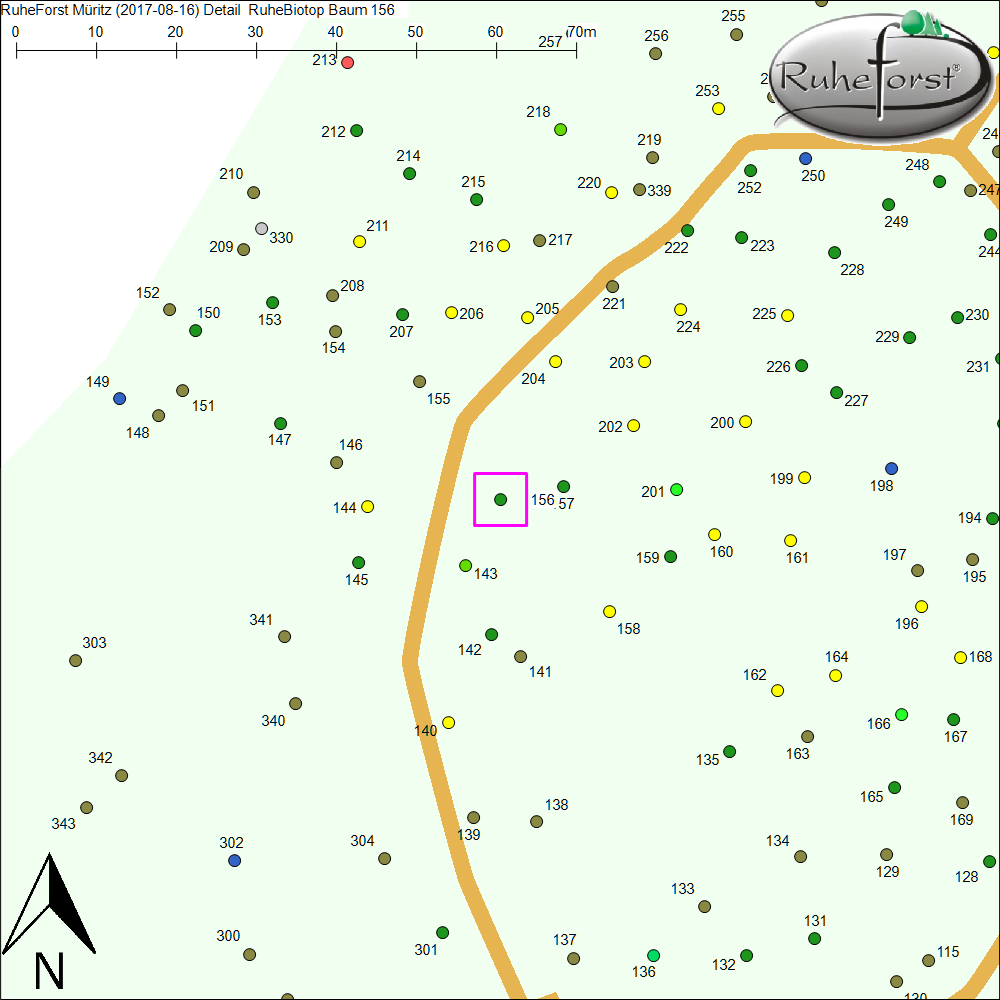Select the highlighted tree 156 in magenta box

pos(500,499)
